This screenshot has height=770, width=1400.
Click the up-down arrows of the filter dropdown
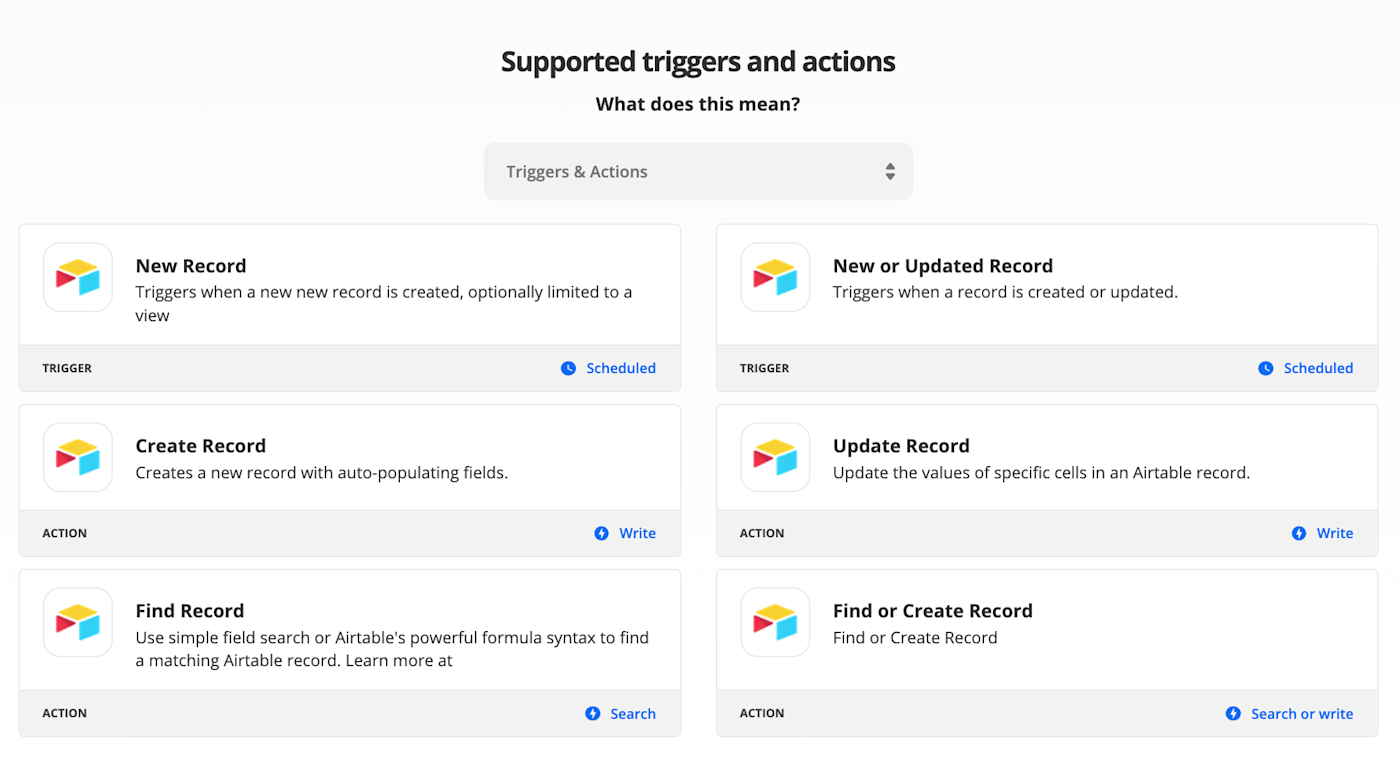pyautogui.click(x=890, y=171)
